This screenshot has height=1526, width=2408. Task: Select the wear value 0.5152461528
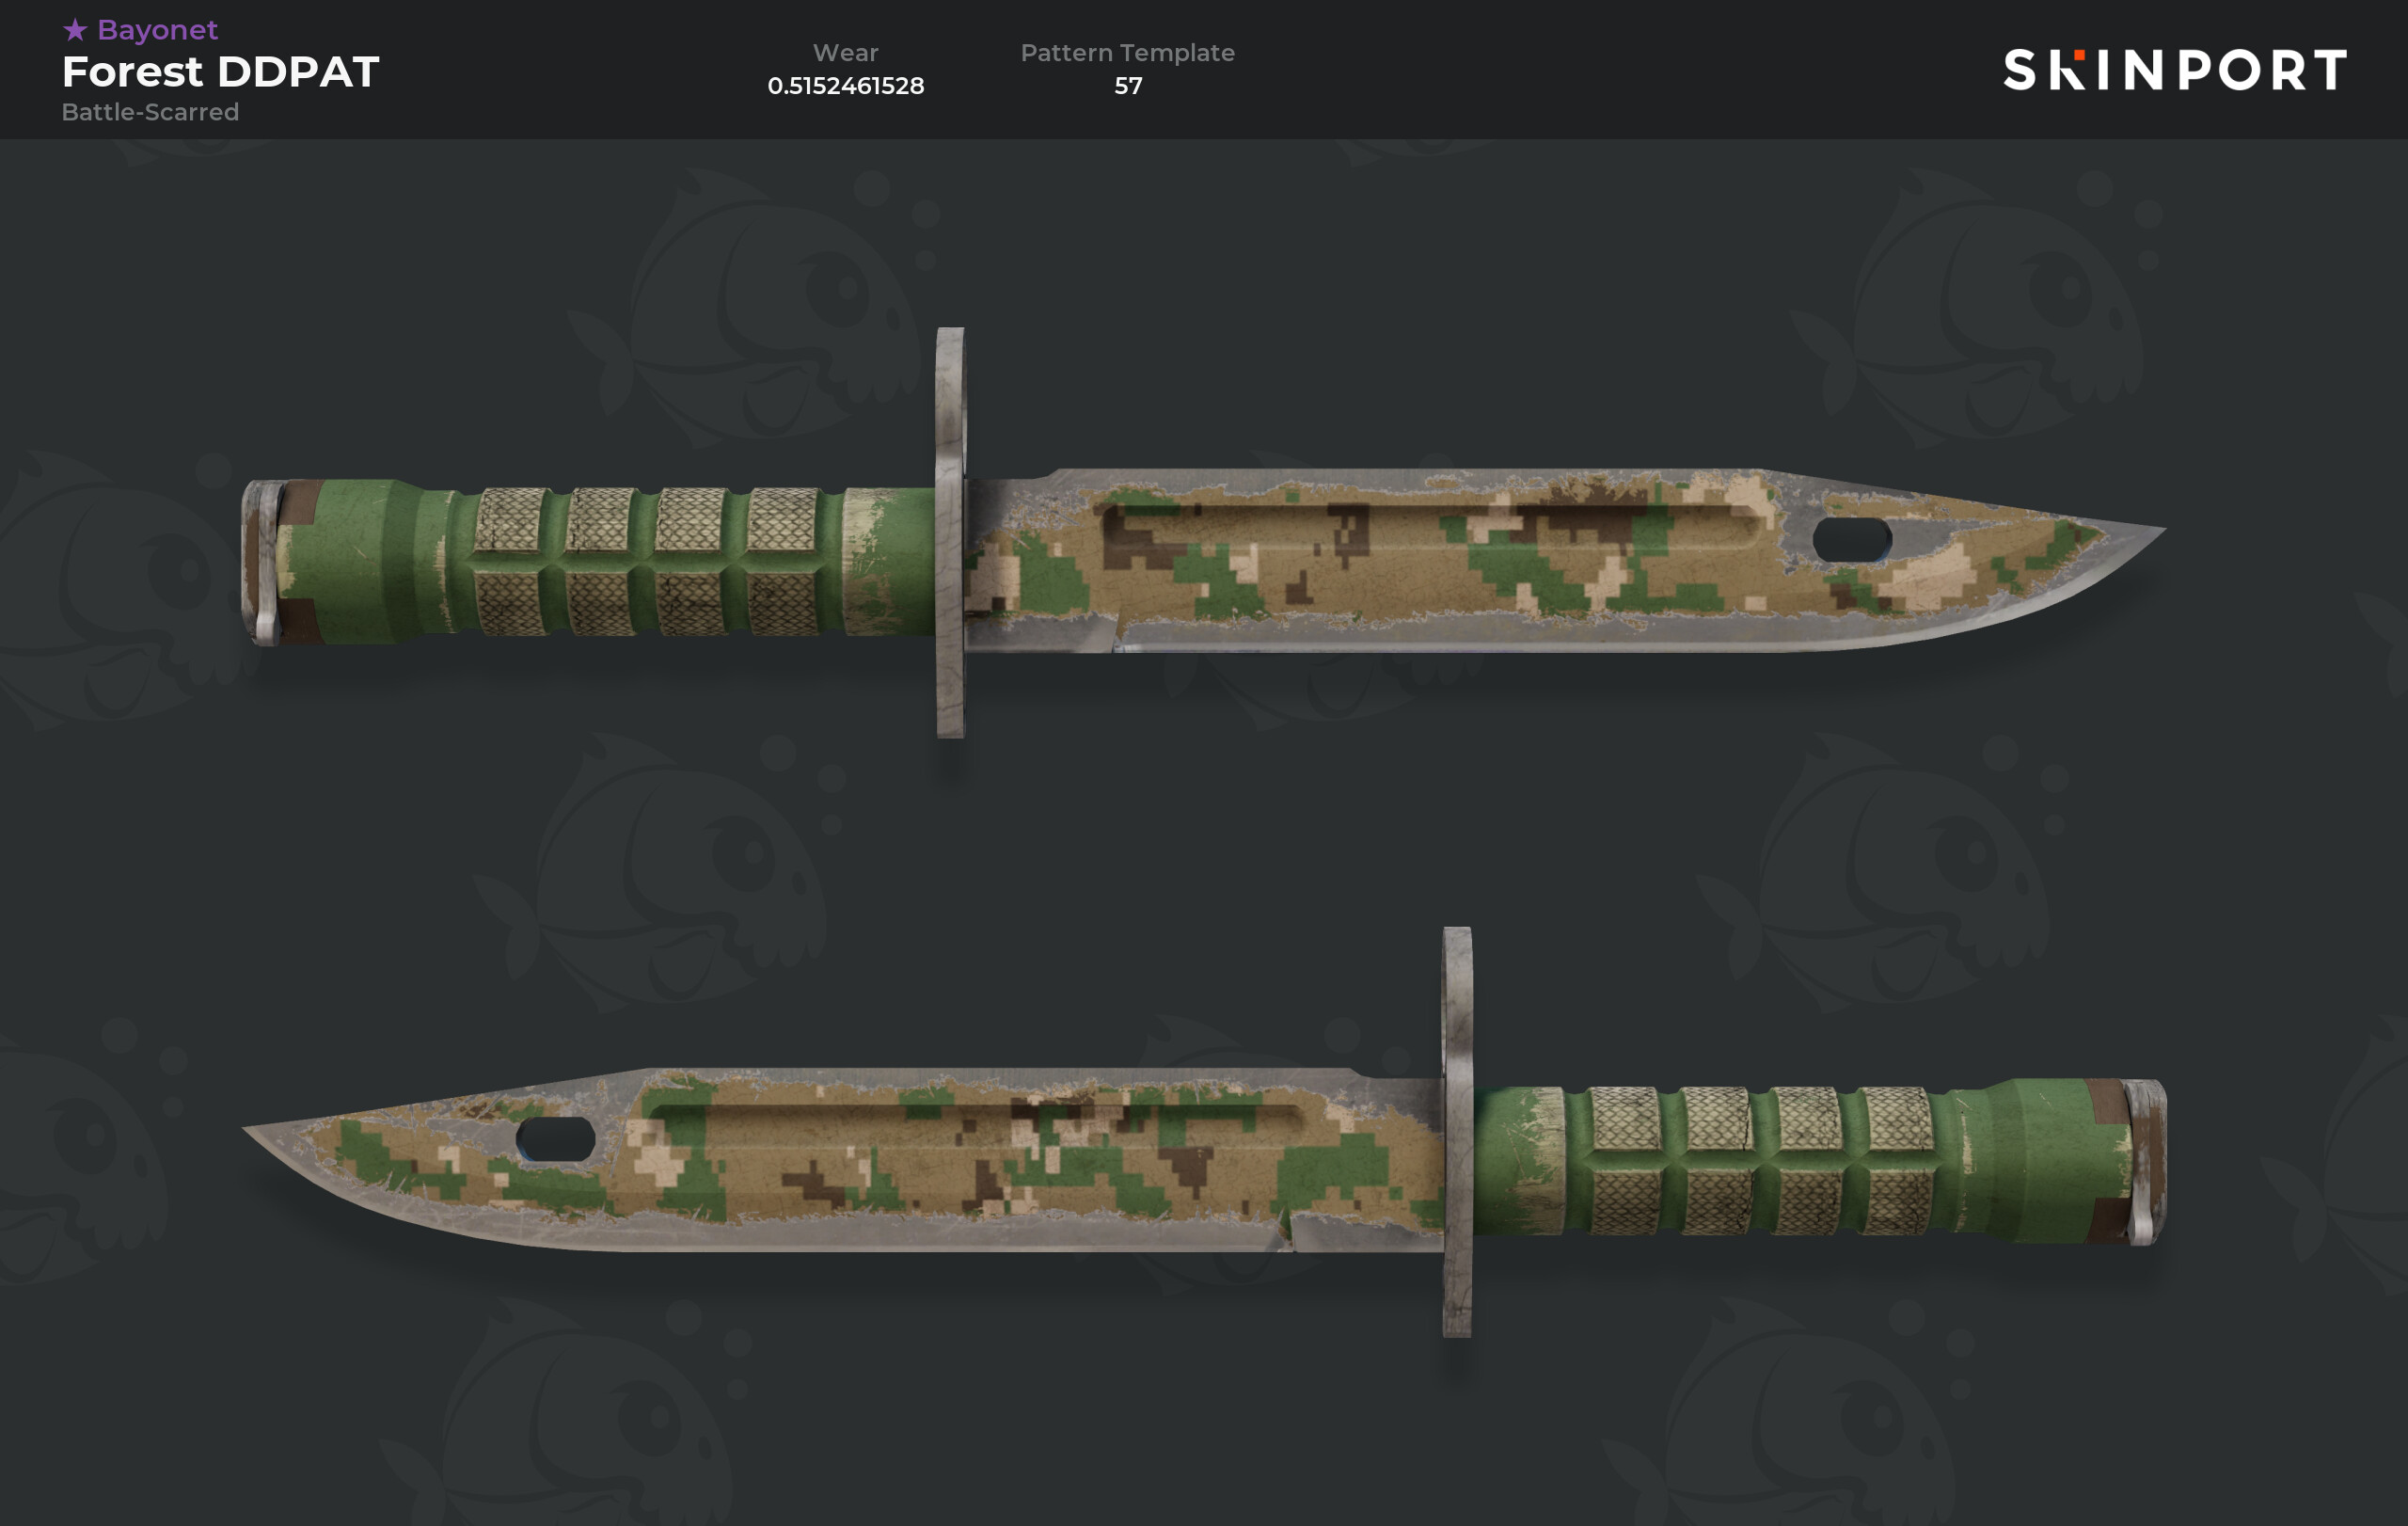(845, 86)
